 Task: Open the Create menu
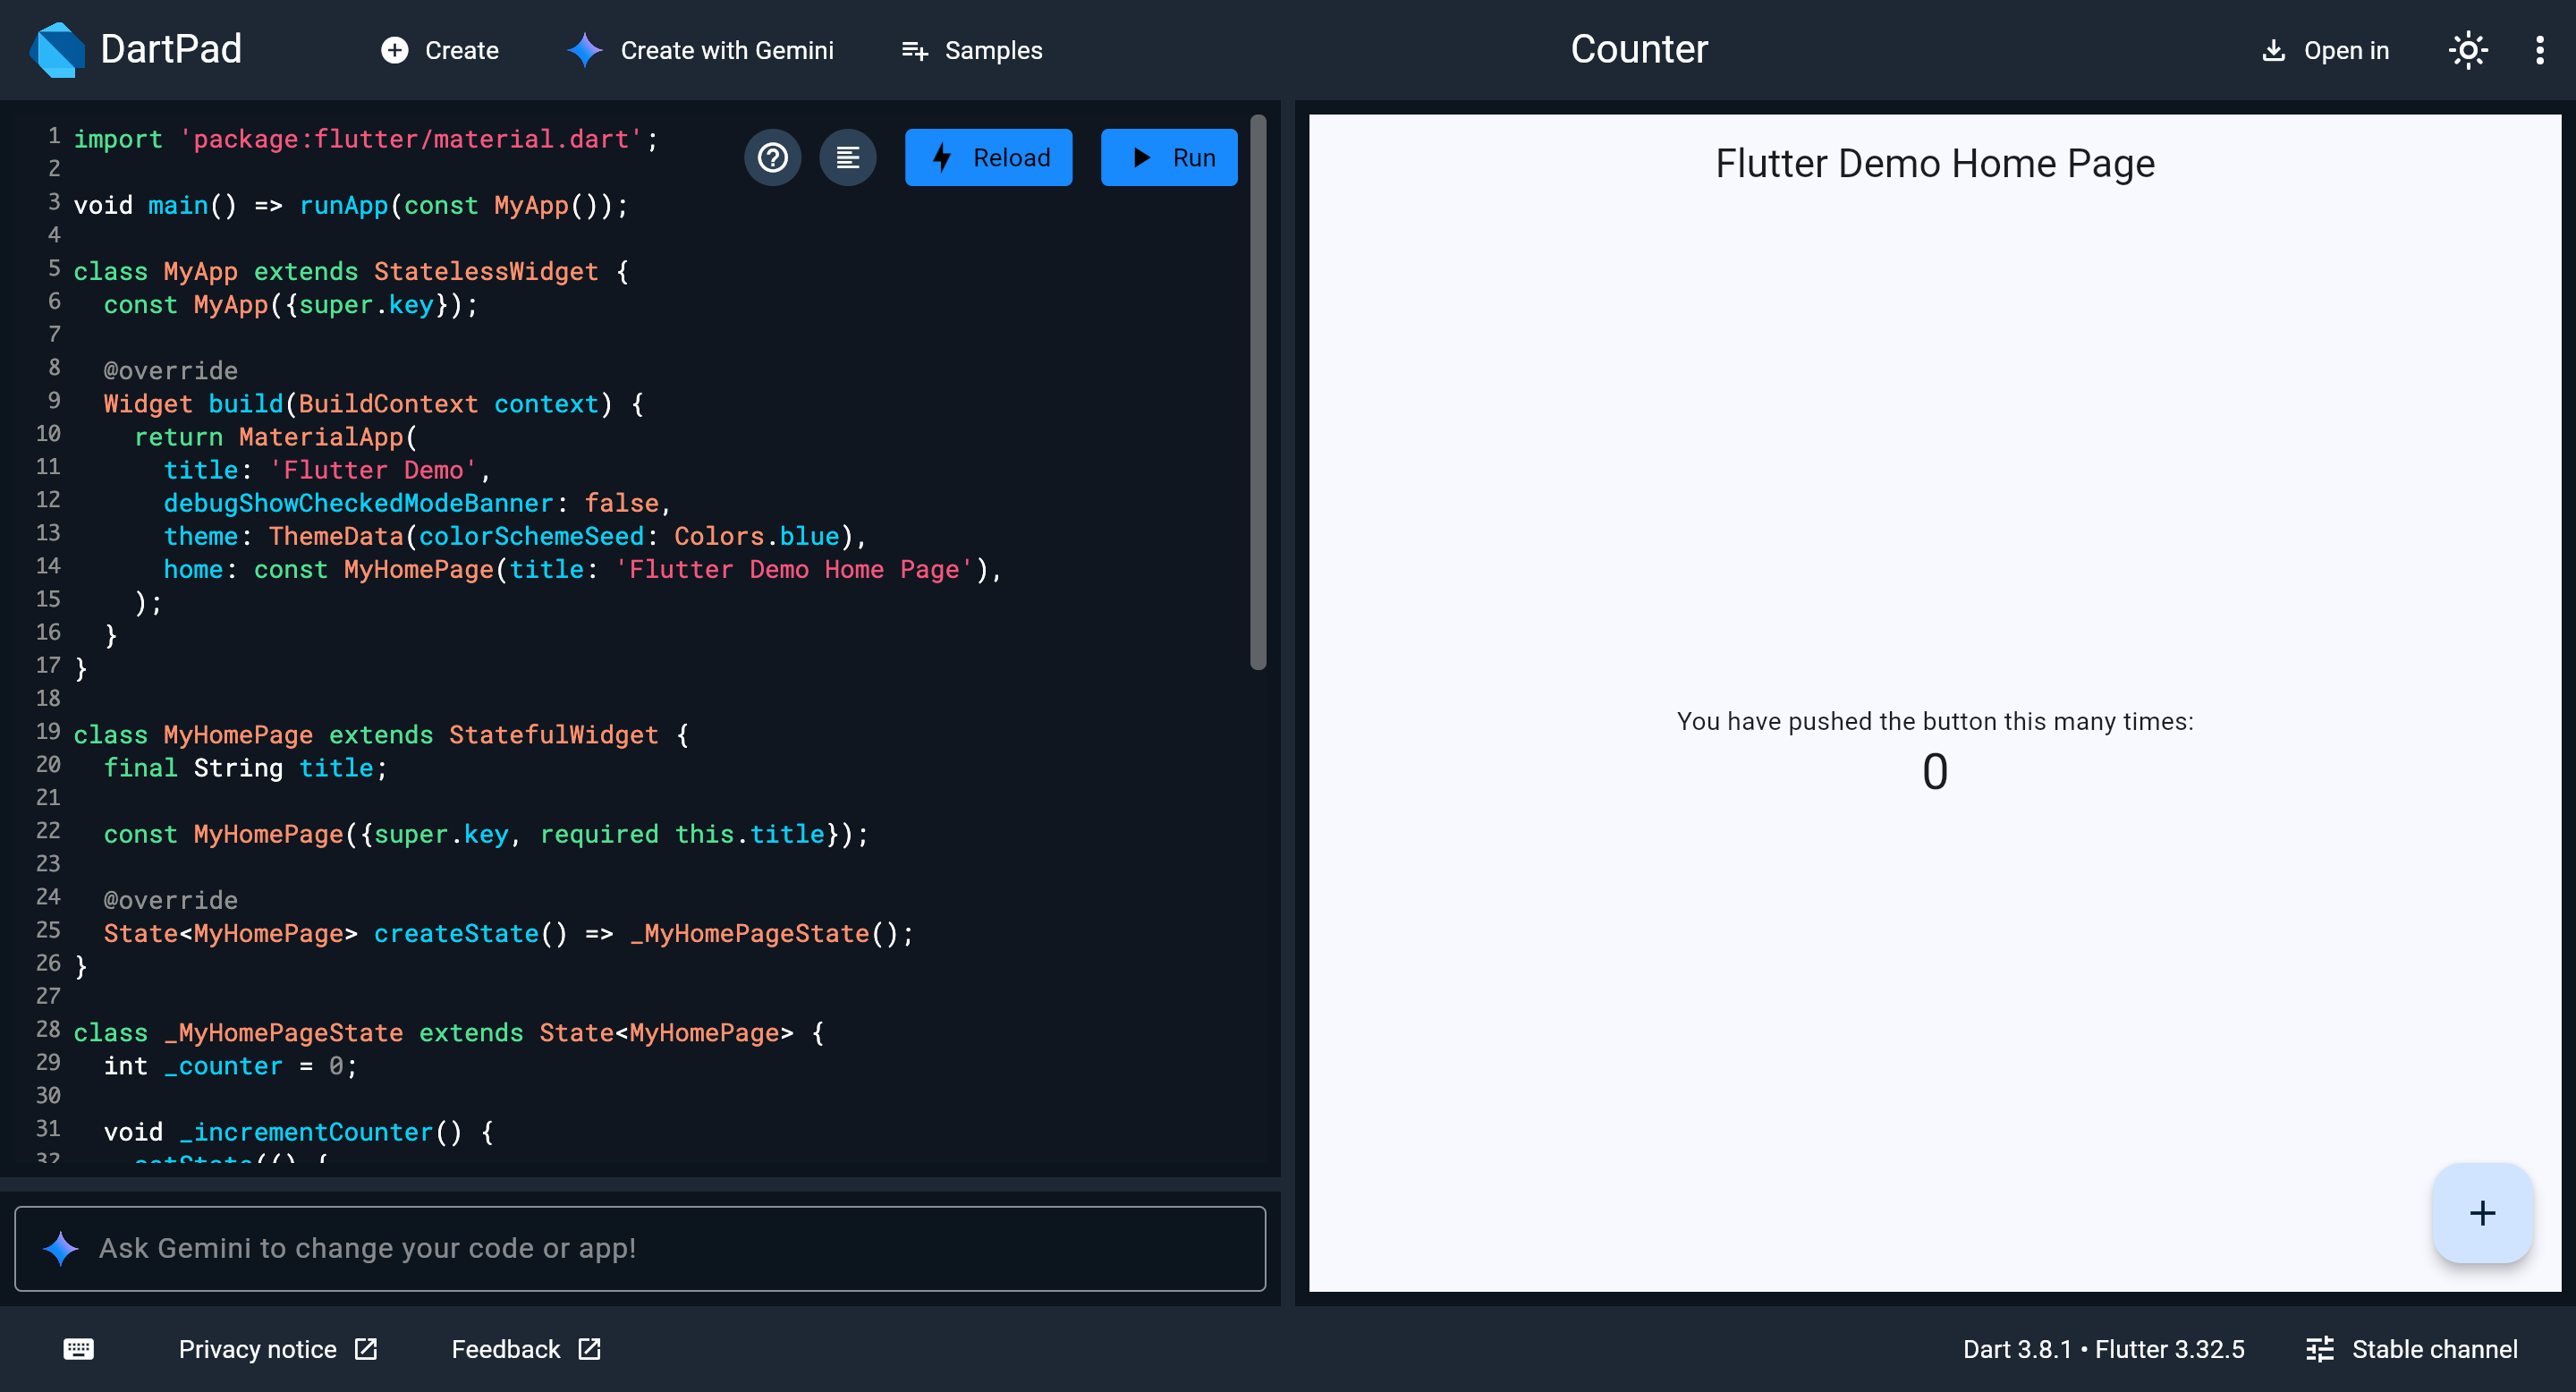[440, 50]
